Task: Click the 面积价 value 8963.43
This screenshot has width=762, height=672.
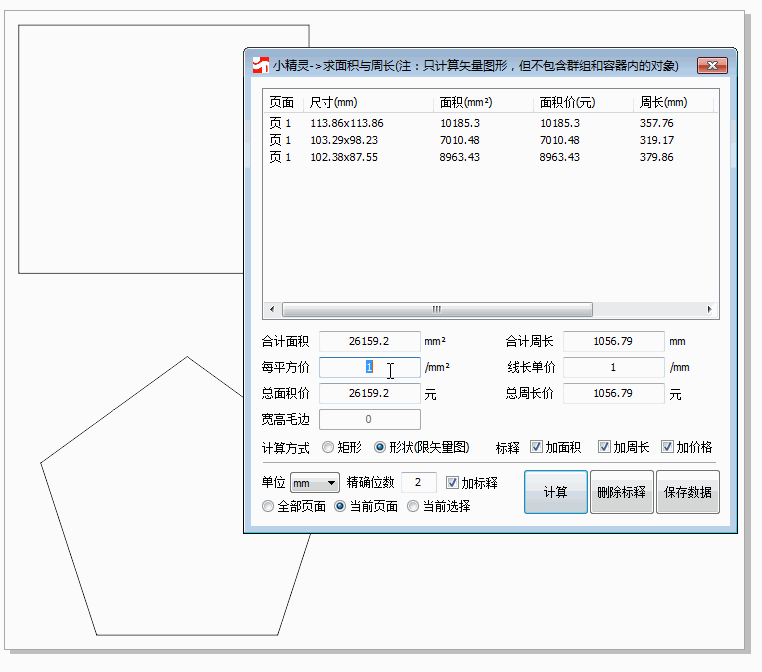Action: pos(559,157)
